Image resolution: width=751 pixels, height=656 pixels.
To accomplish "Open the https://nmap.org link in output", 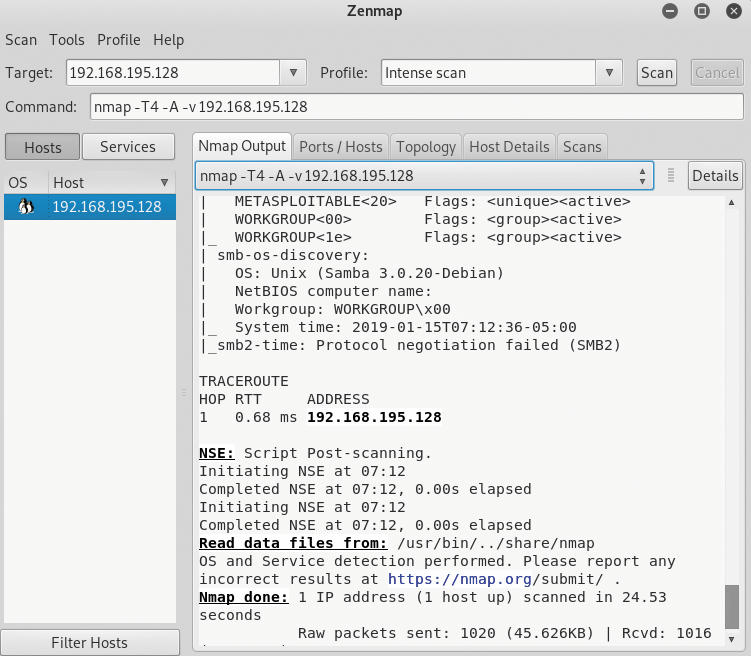I will 460,579.
